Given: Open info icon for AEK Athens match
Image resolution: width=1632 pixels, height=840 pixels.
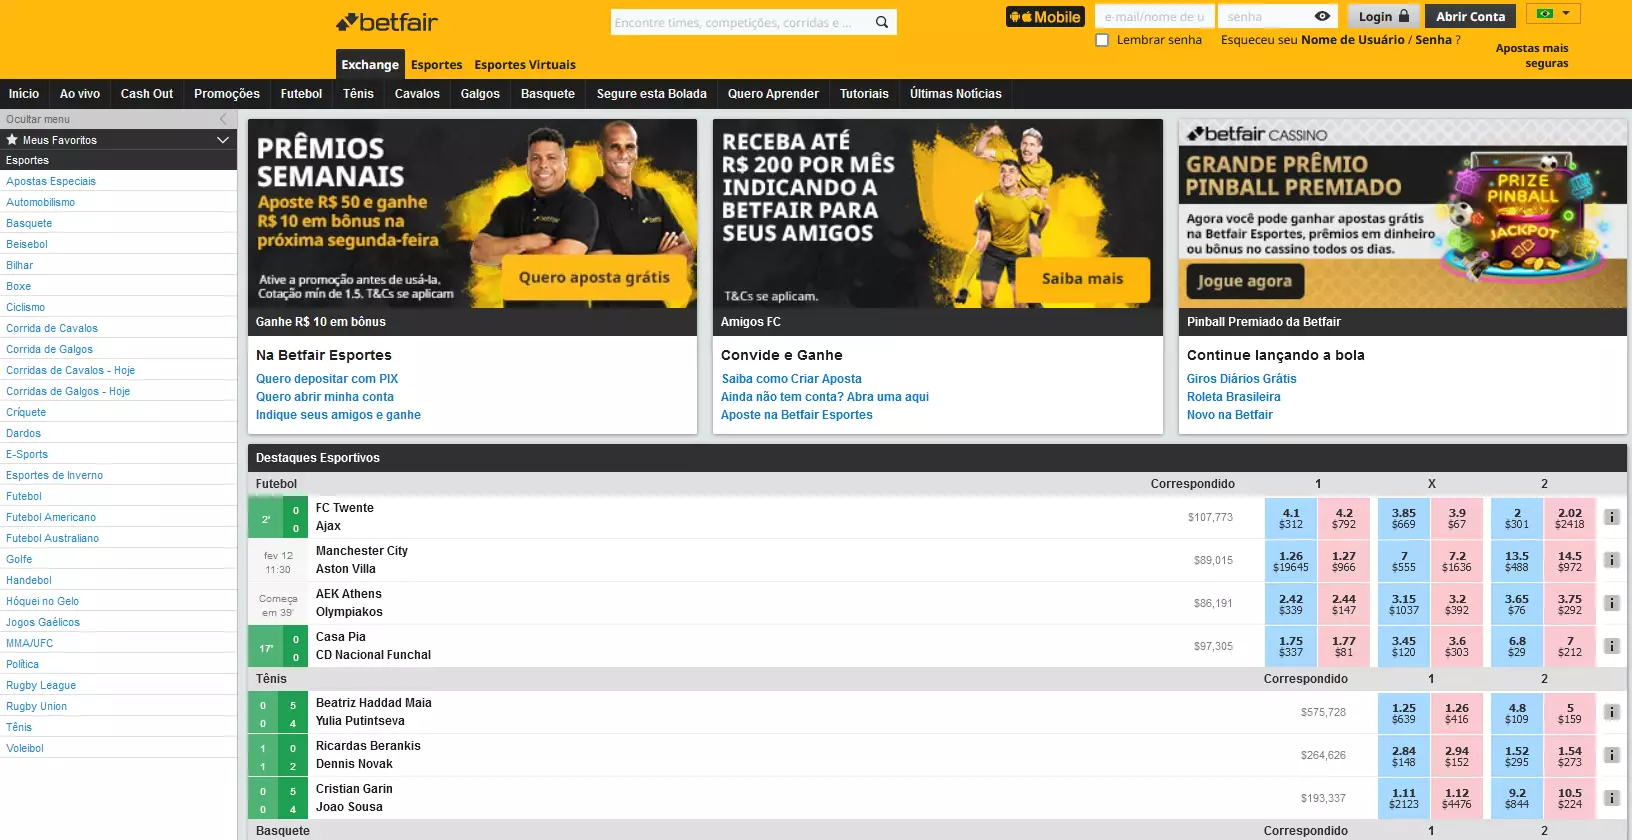Looking at the screenshot, I should 1611,603.
